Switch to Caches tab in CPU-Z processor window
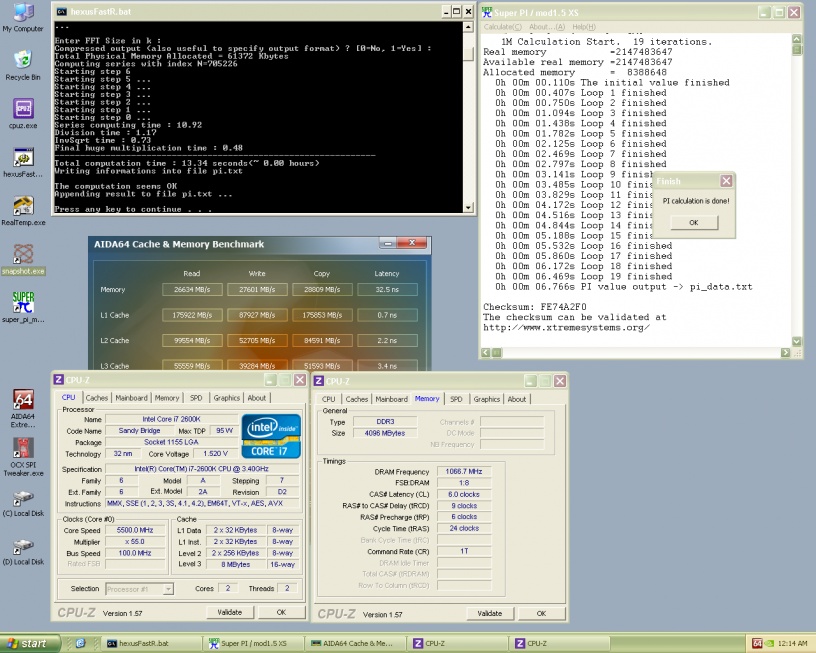The width and height of the screenshot is (816, 653). coord(97,398)
